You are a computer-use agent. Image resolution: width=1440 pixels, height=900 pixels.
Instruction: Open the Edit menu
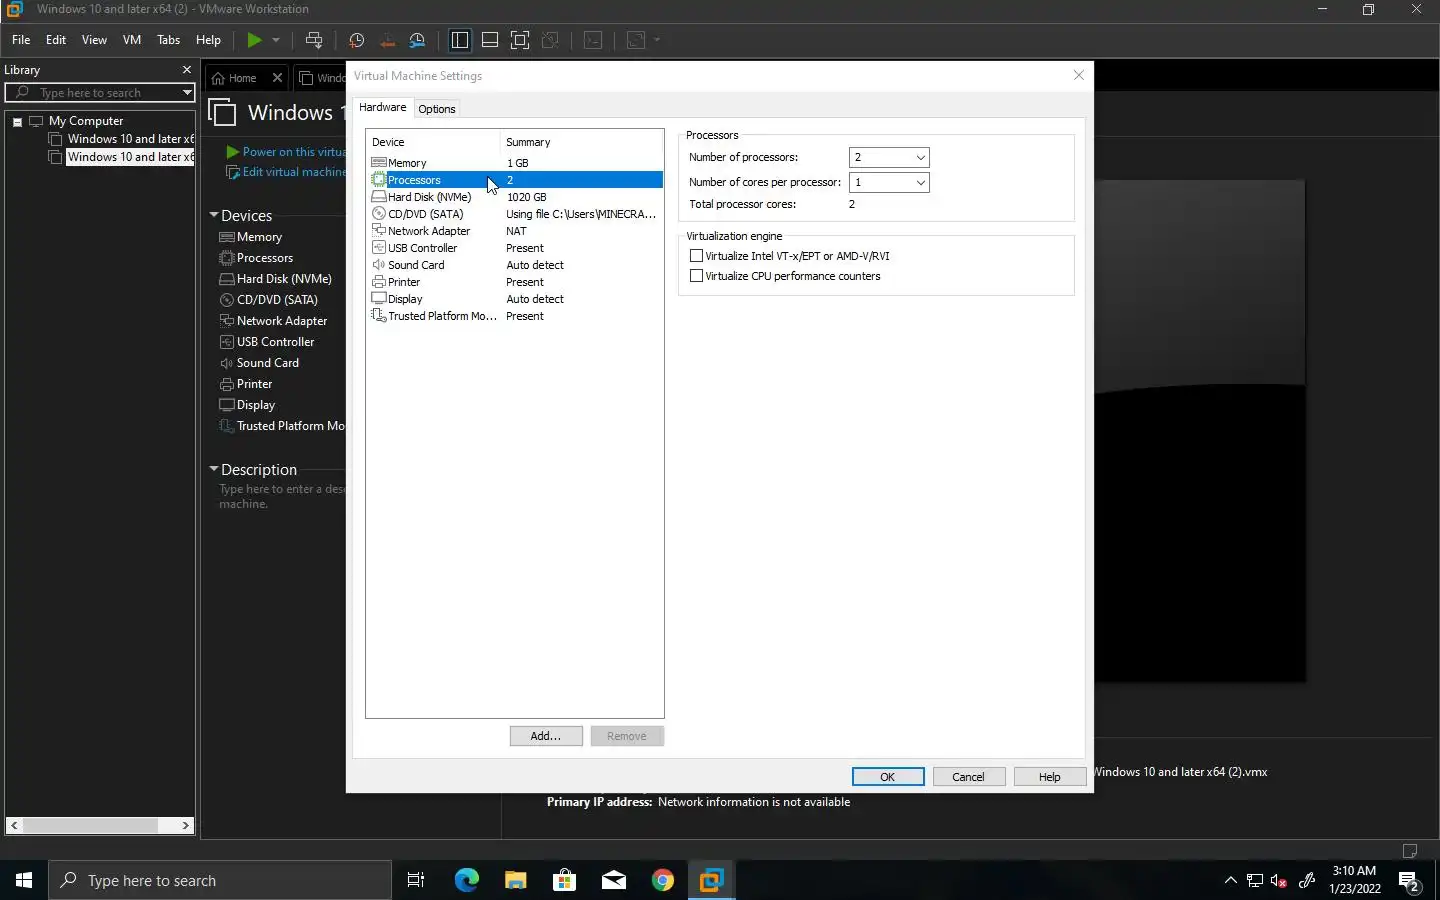(x=56, y=40)
